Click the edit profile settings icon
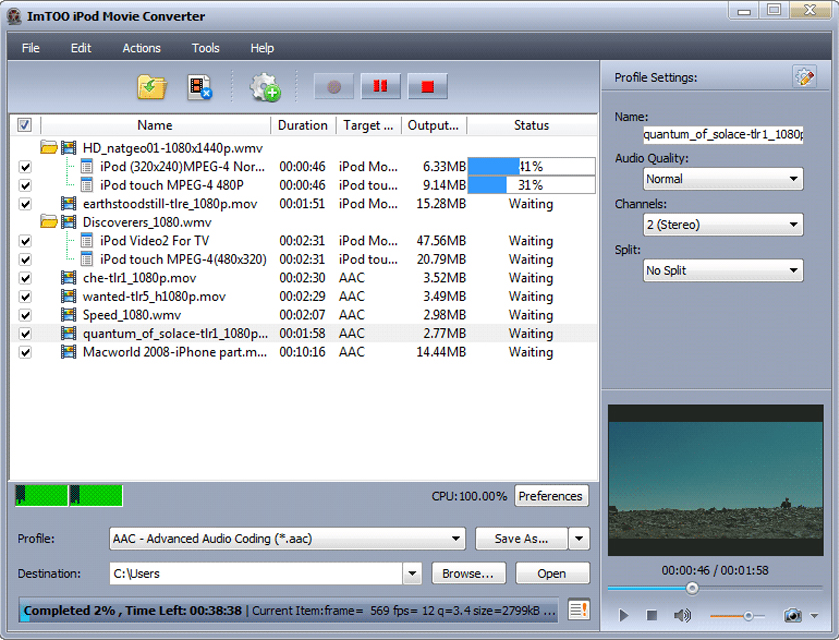The image size is (839, 640). coord(804,77)
